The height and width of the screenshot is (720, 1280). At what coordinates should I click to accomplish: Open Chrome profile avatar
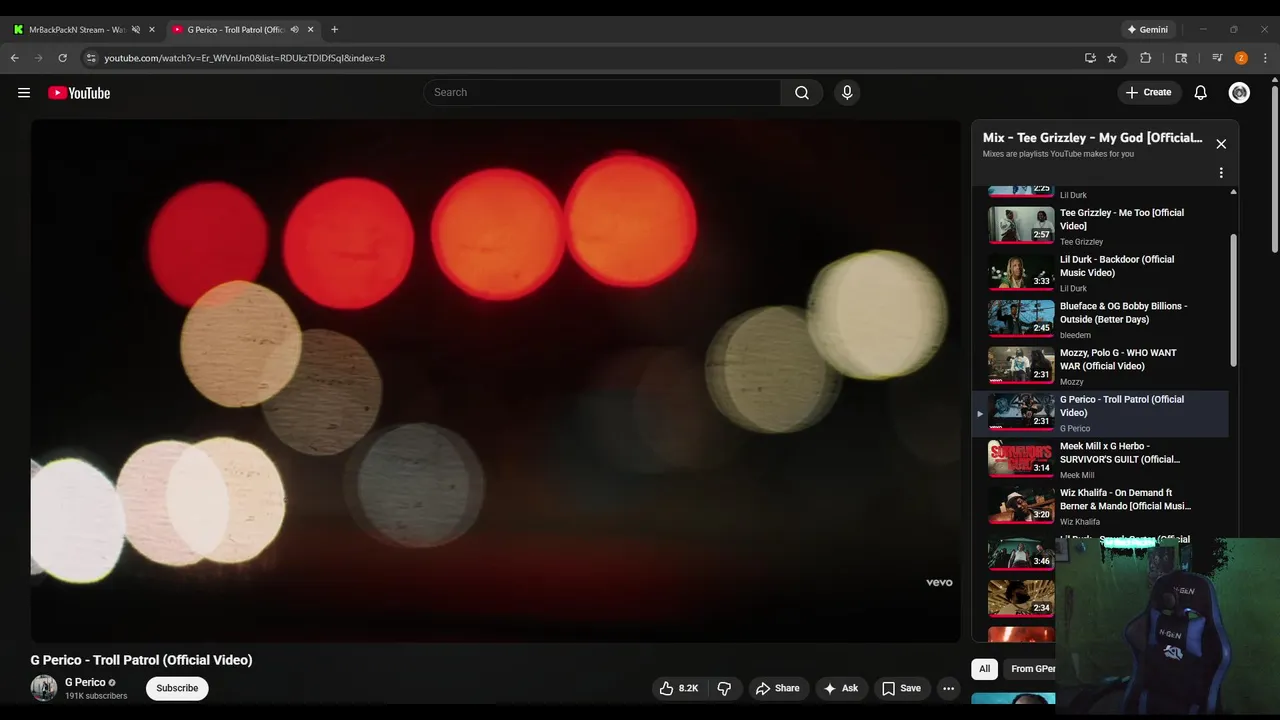(1241, 58)
